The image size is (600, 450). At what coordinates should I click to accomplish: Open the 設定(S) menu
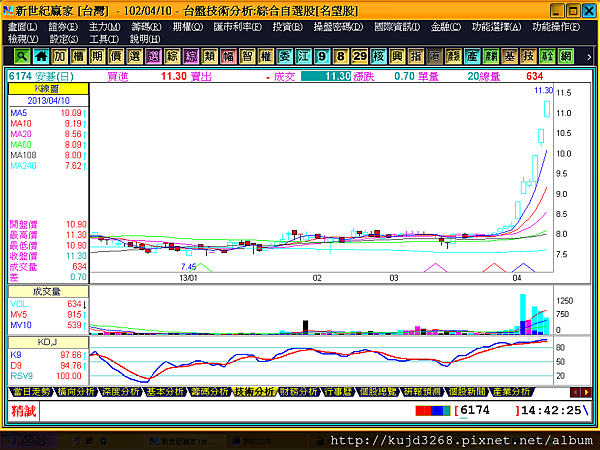point(64,39)
